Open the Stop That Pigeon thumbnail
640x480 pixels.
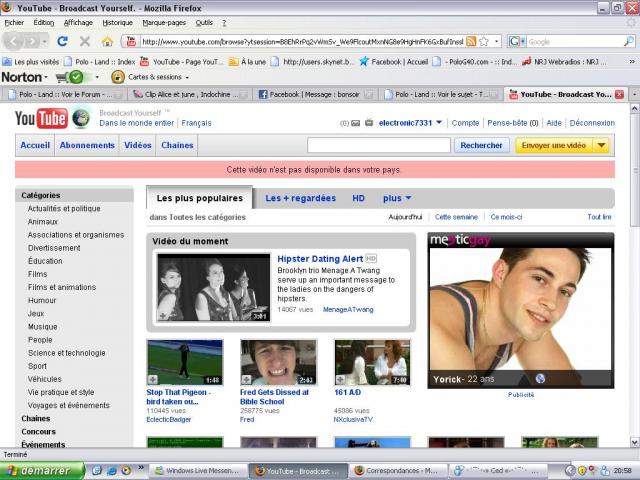click(185, 362)
